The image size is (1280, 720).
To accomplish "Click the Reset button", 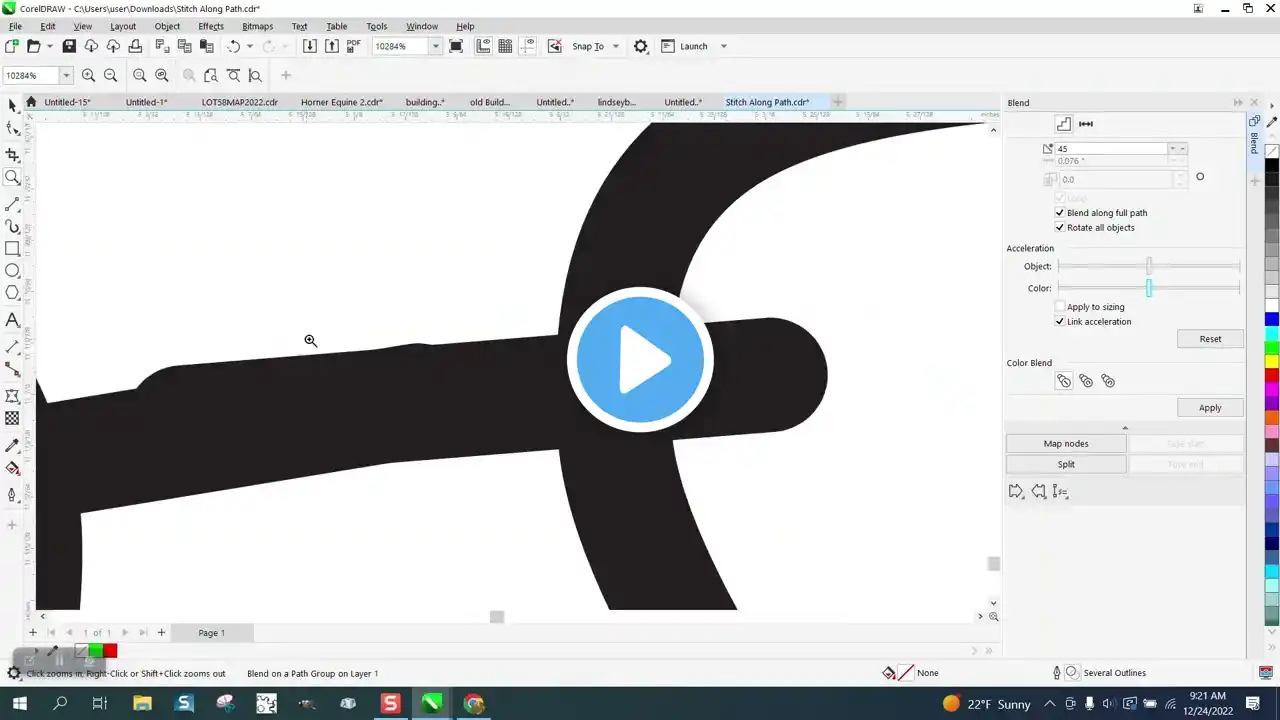I will pos(1210,339).
